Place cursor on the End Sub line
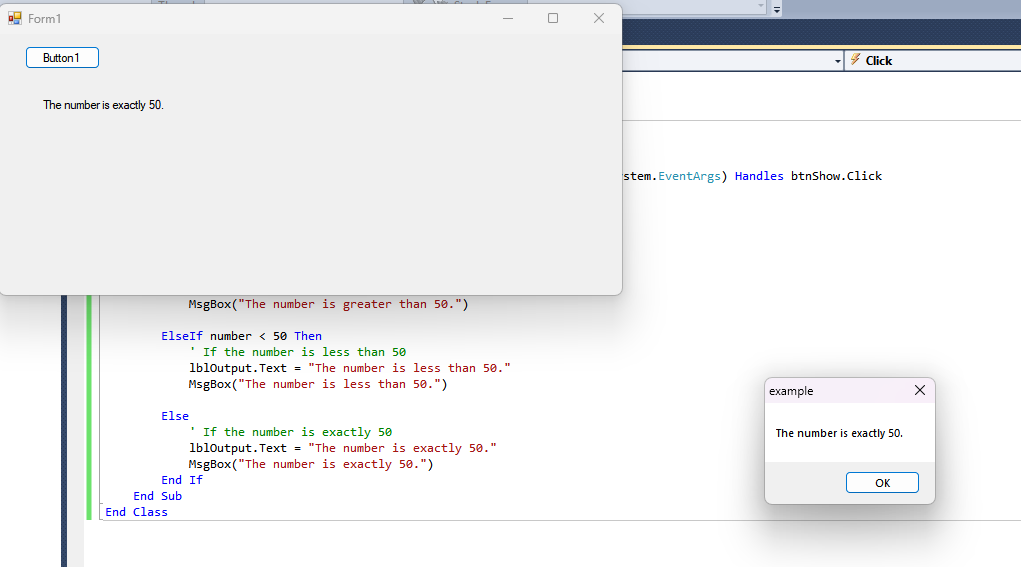 click(157, 496)
